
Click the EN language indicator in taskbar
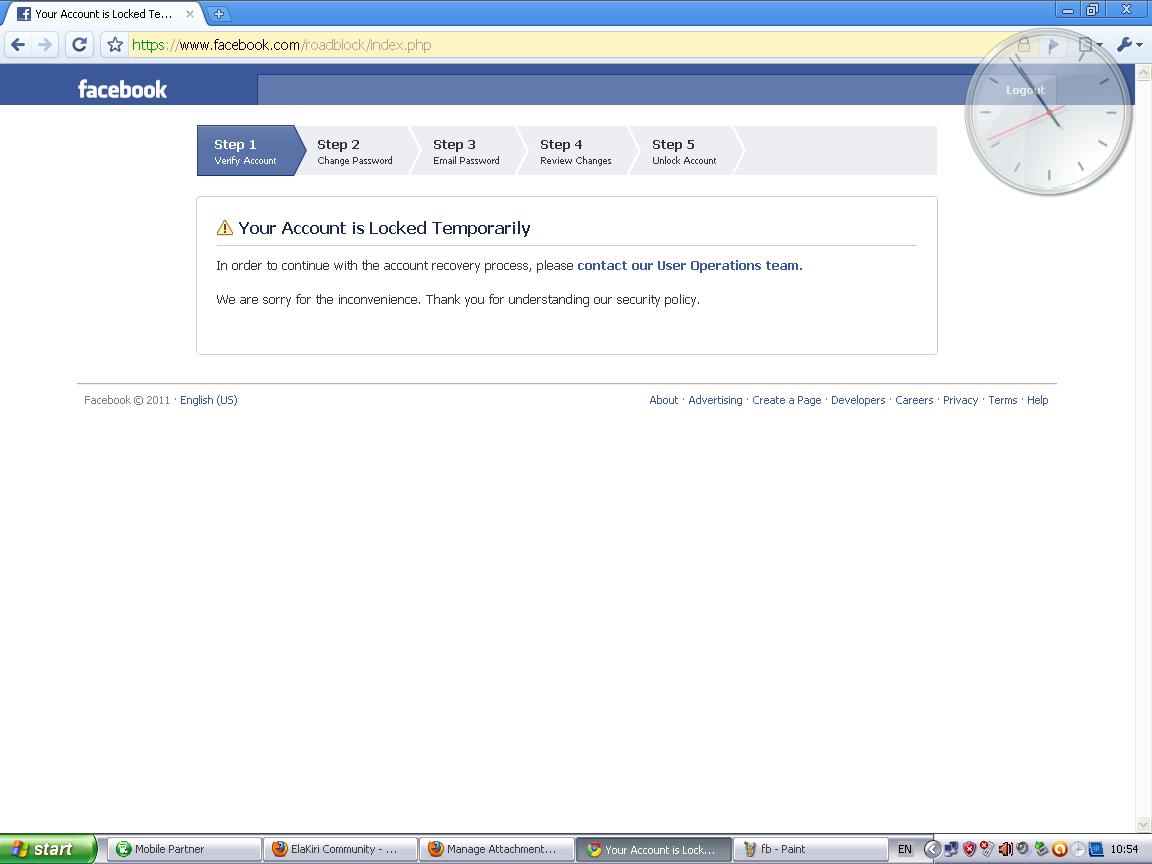[904, 849]
